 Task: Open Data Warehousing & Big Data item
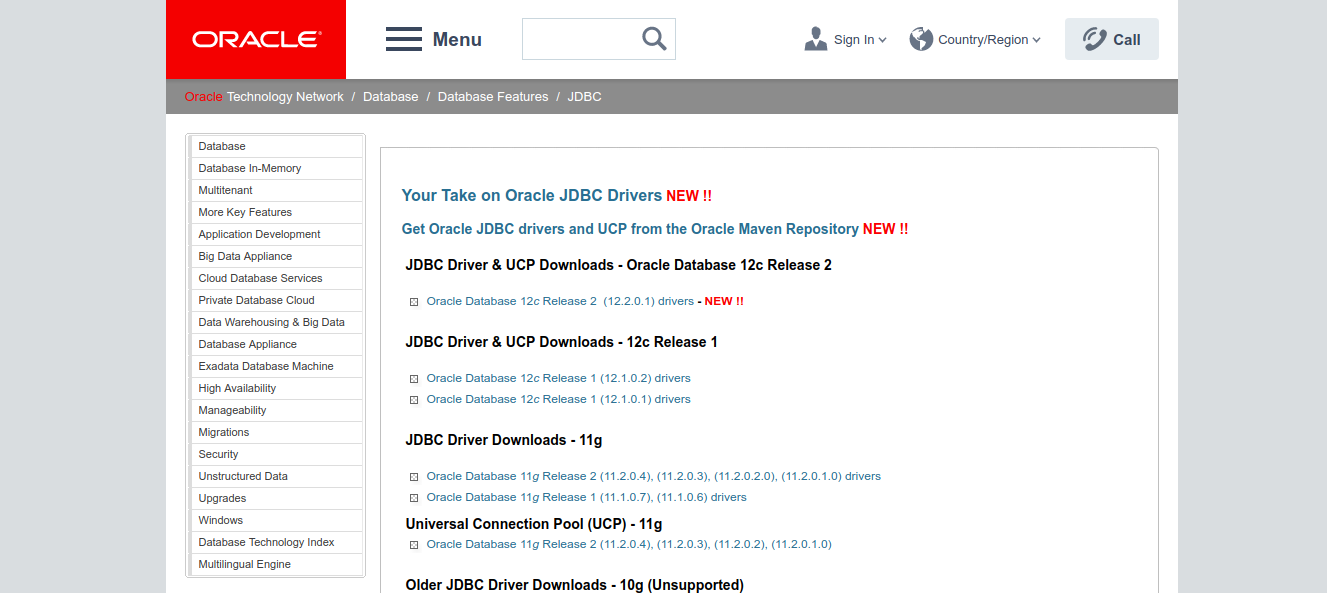(x=277, y=322)
